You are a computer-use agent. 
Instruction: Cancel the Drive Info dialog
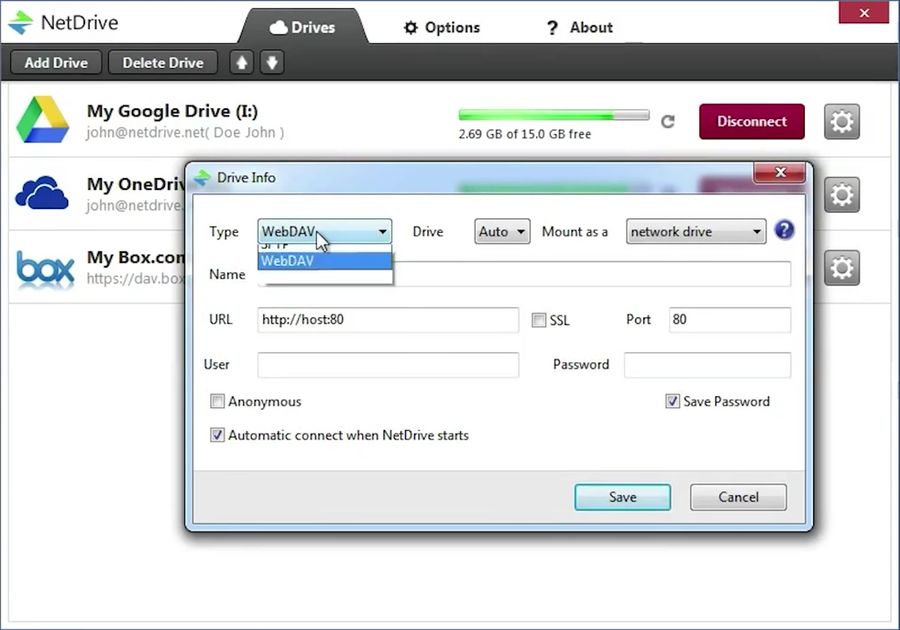point(738,497)
